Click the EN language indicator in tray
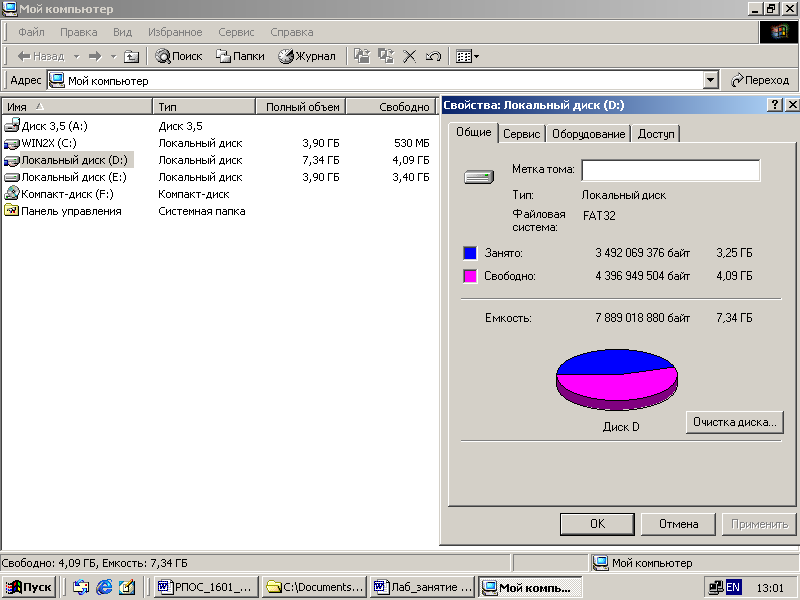Image resolution: width=800 pixels, height=600 pixels. 733,587
